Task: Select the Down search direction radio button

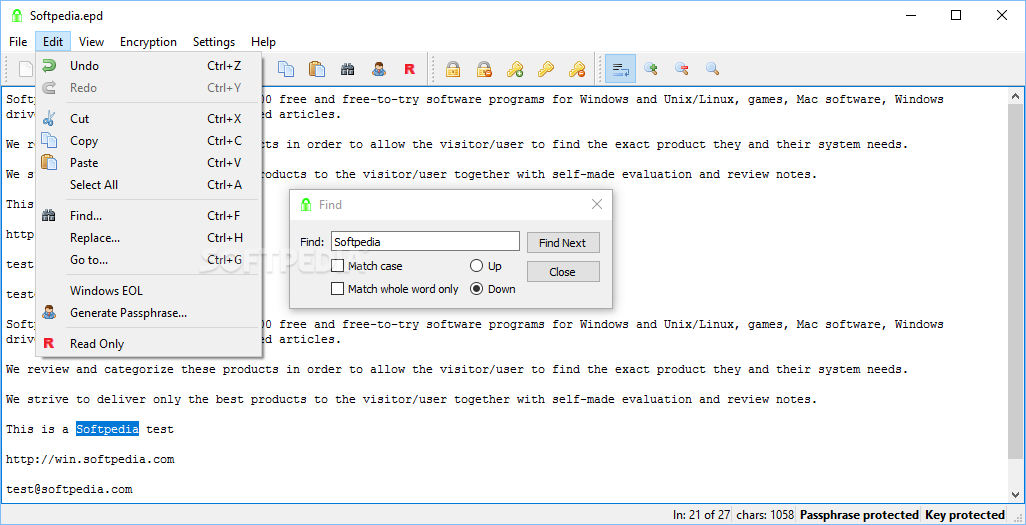Action: tap(476, 289)
